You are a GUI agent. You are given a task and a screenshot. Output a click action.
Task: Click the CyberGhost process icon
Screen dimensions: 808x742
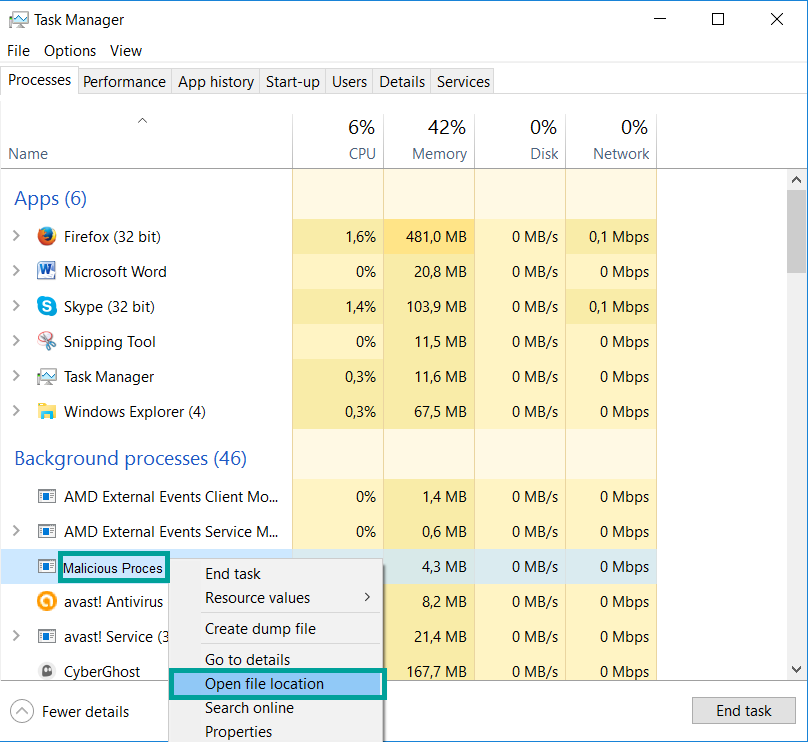point(46,672)
